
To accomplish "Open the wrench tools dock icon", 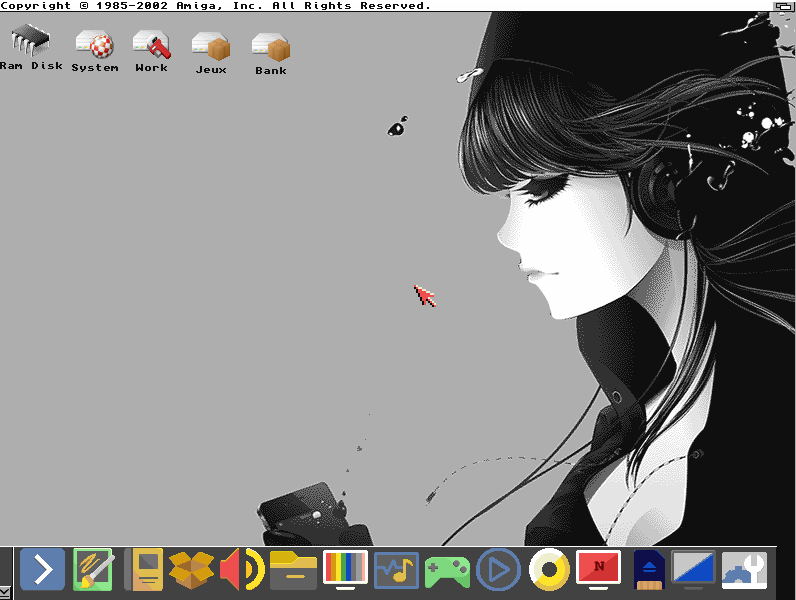I will pyautogui.click(x=744, y=570).
